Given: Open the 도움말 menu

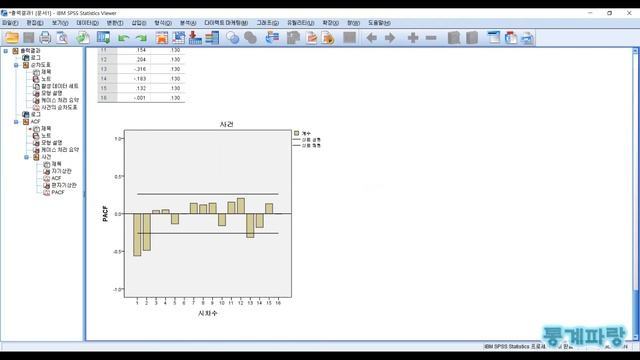Looking at the screenshot, I should (379, 23).
